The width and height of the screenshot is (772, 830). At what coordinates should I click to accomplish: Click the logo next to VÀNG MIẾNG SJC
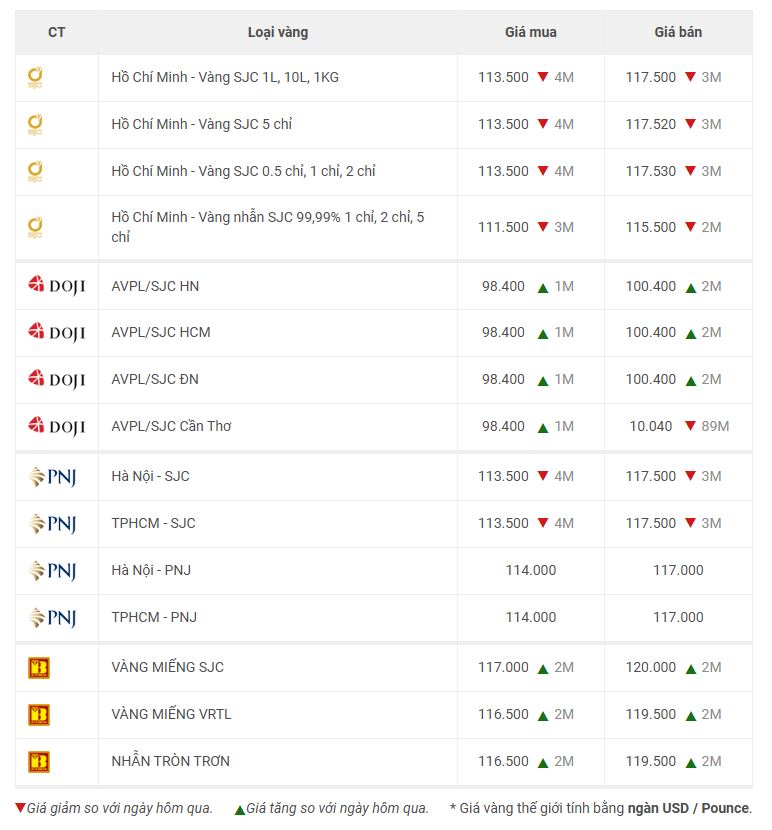tap(39, 668)
